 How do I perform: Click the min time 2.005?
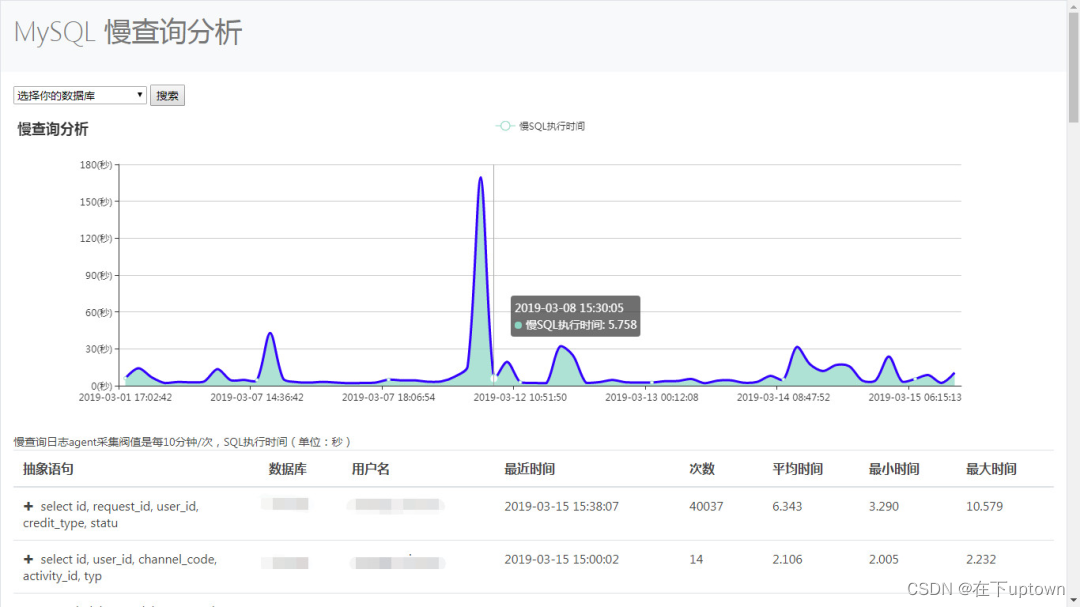point(884,559)
